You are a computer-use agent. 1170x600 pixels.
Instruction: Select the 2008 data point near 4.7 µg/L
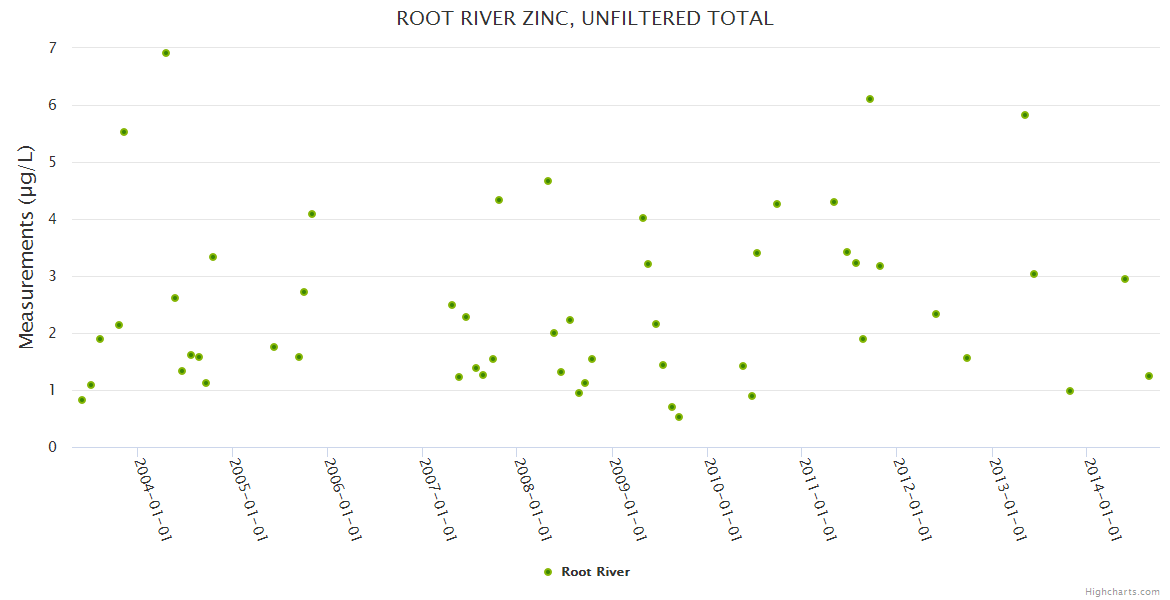548,181
